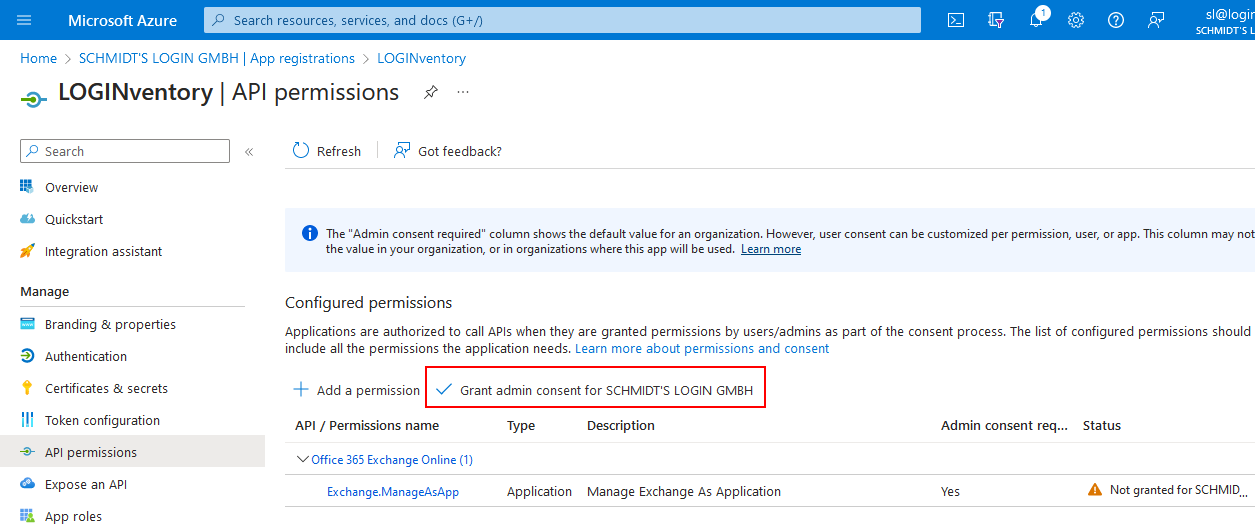Image resolution: width=1255 pixels, height=529 pixels.
Task: Open Cloud Shell from the top bar
Action: click(x=956, y=20)
